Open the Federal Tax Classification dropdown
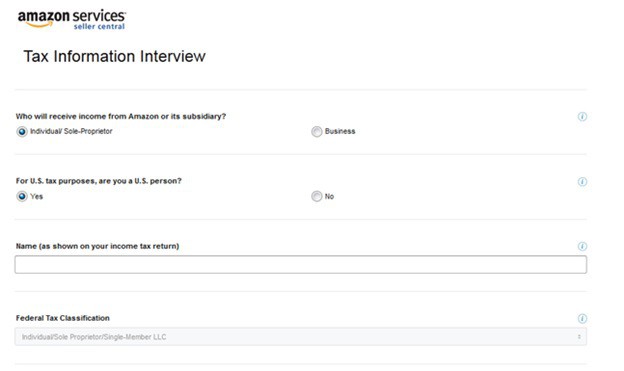The height and width of the screenshot is (371, 624). tap(300, 337)
